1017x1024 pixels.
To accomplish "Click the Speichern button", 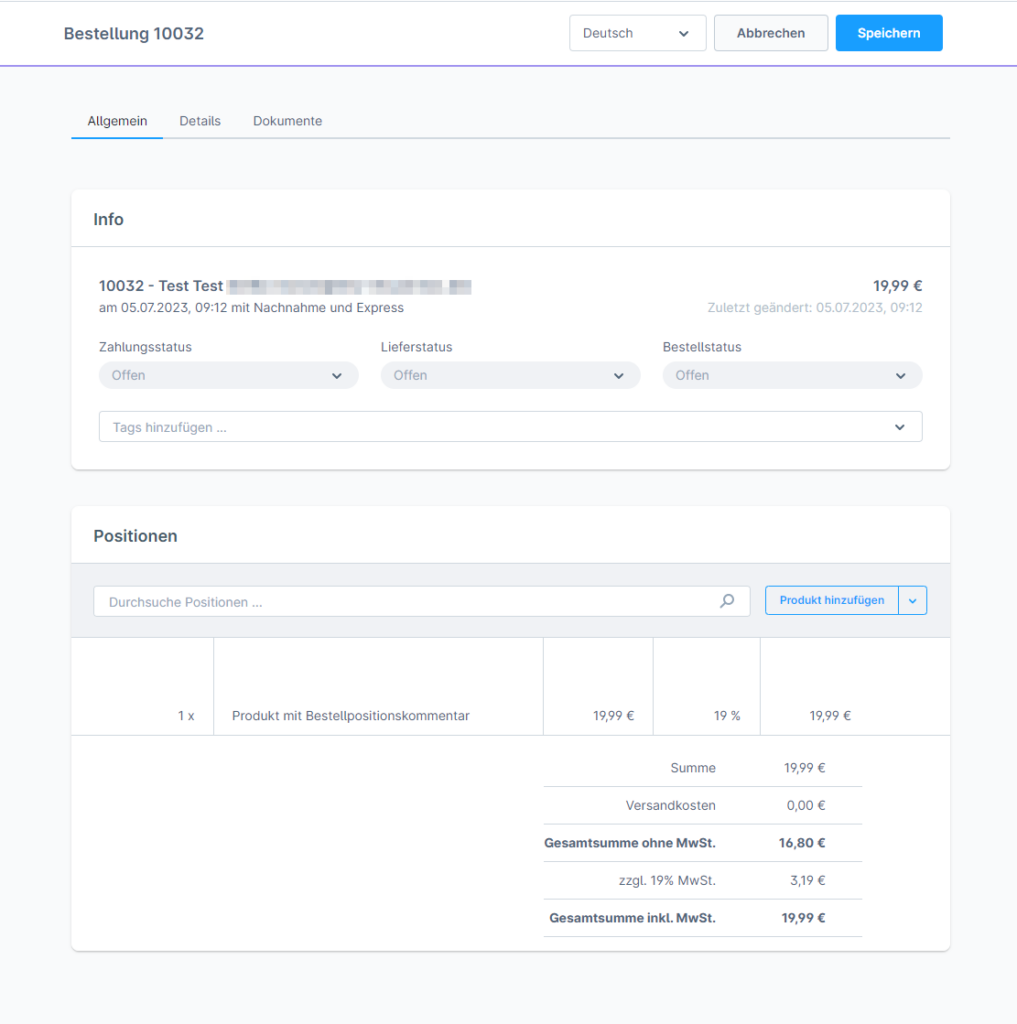I will coord(888,33).
